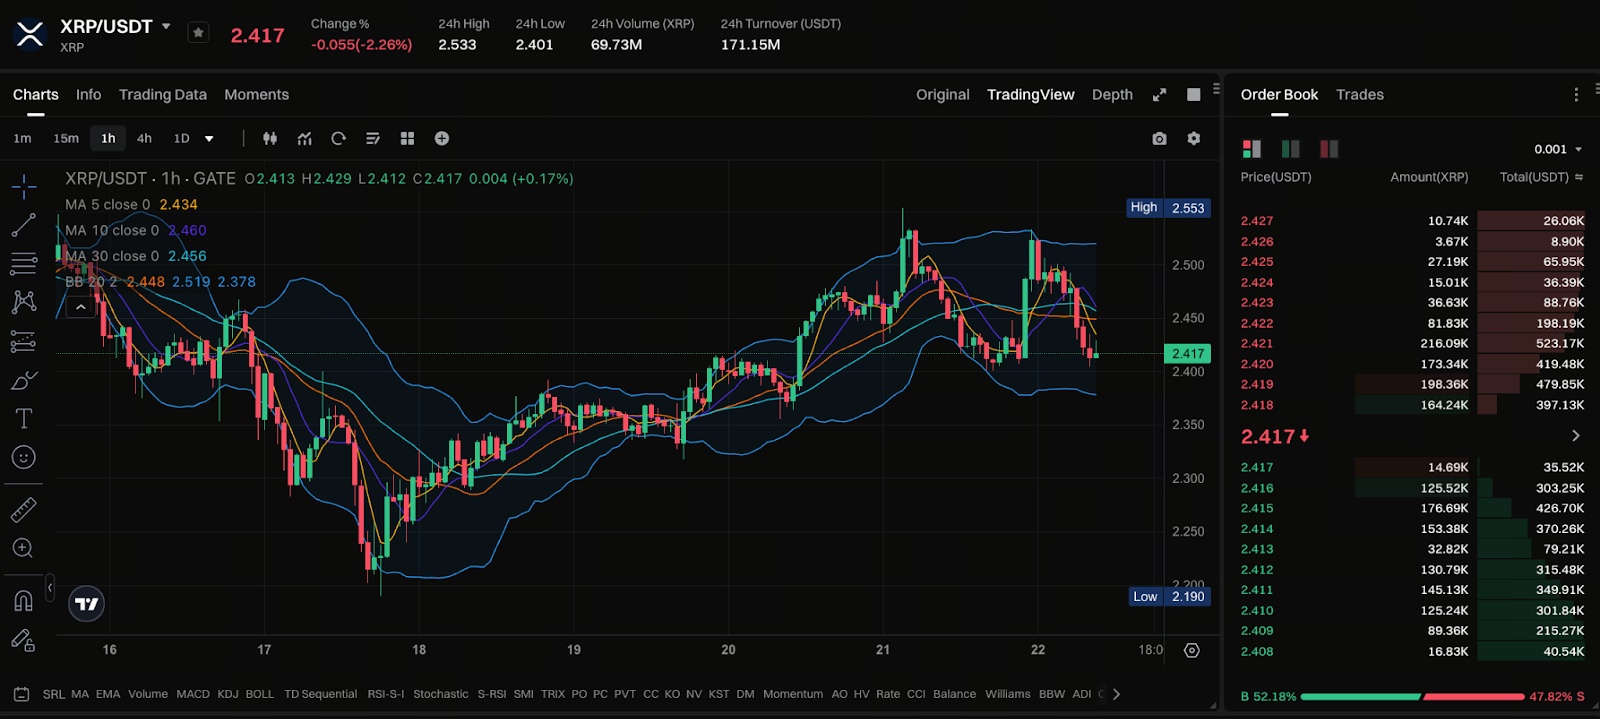Click the candlestick chart style icon
Screen dimensions: 1600x719
(270, 139)
